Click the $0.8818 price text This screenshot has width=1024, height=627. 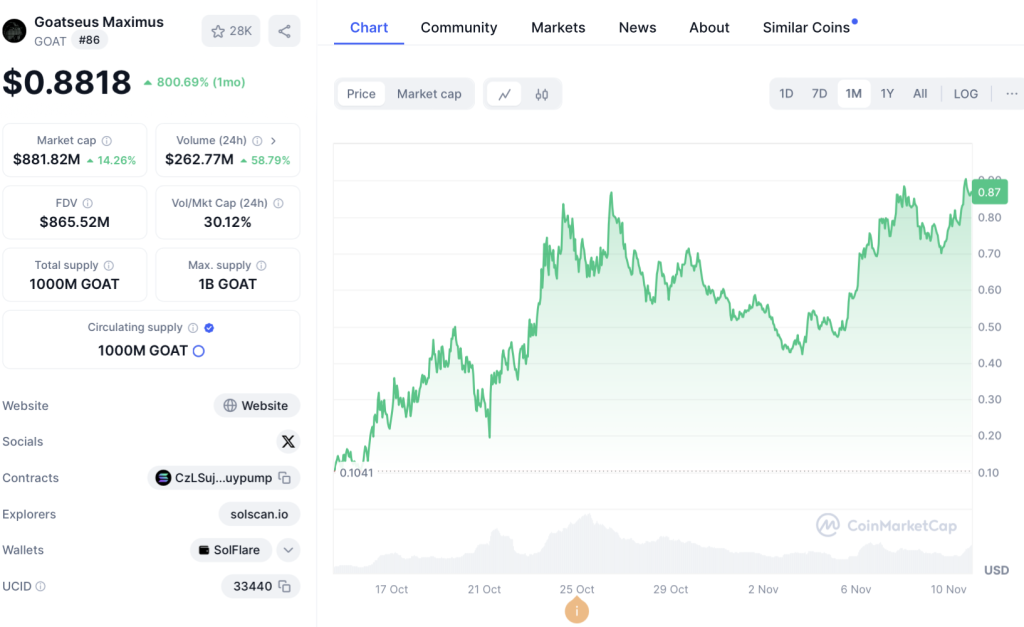(x=67, y=82)
